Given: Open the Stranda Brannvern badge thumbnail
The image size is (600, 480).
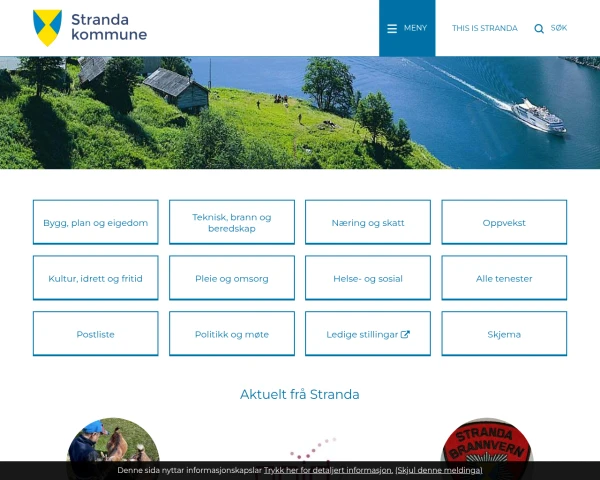Looking at the screenshot, I should 487,440.
